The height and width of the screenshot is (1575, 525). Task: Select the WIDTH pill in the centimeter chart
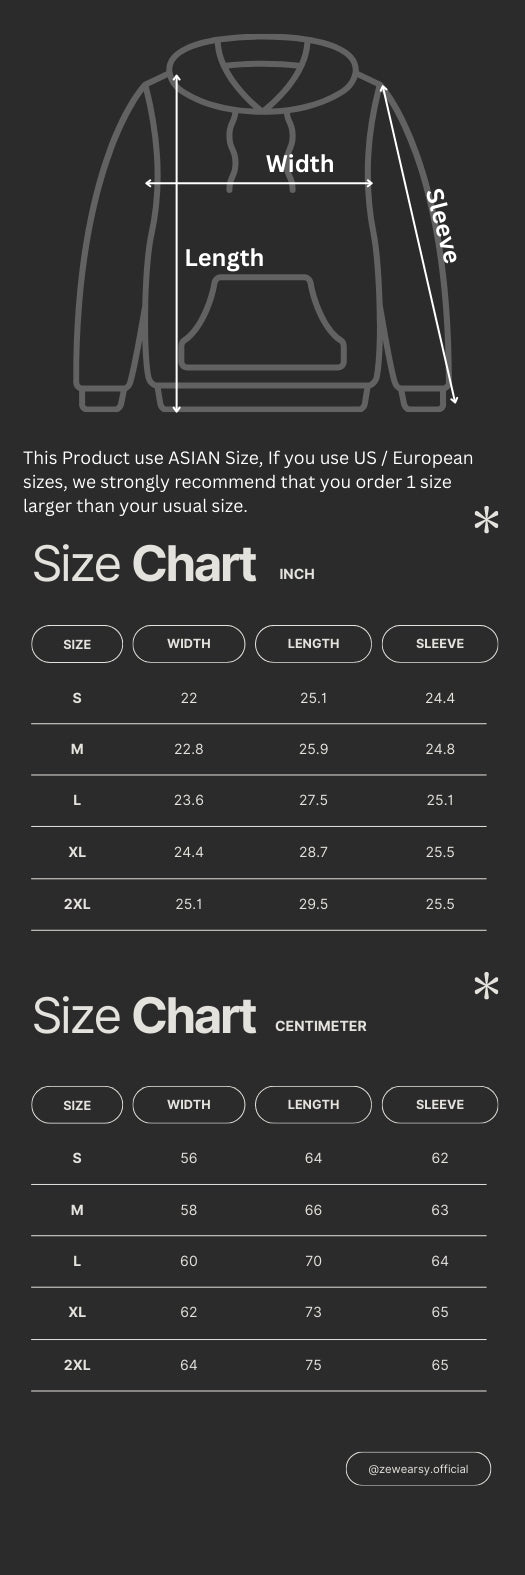click(x=189, y=1105)
